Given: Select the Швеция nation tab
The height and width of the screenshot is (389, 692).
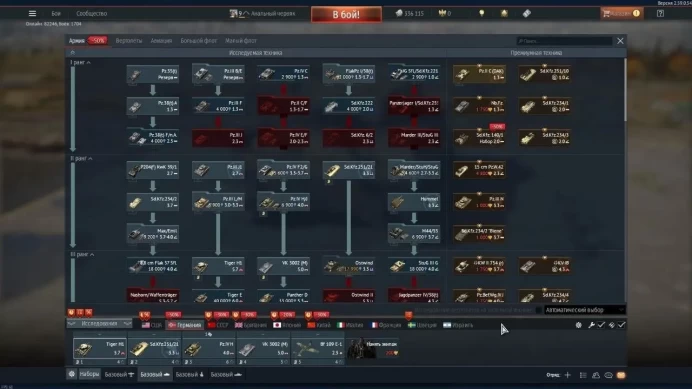Looking at the screenshot, I should click(422, 325).
